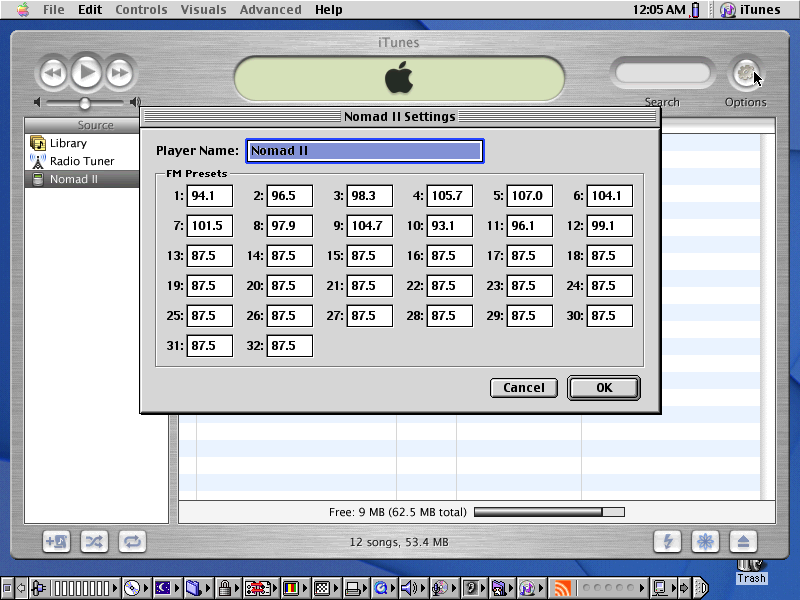This screenshot has height=600, width=800.
Task: Click FM preset 3 field showing 98.3
Action: [x=370, y=196]
